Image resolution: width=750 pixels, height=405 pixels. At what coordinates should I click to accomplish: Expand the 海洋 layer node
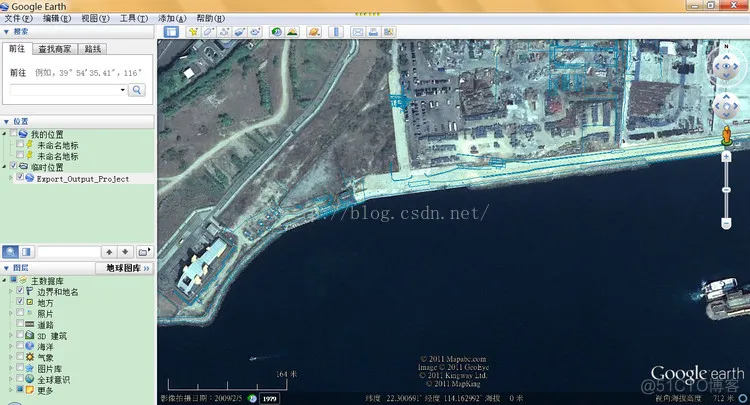pyautogui.click(x=11, y=346)
